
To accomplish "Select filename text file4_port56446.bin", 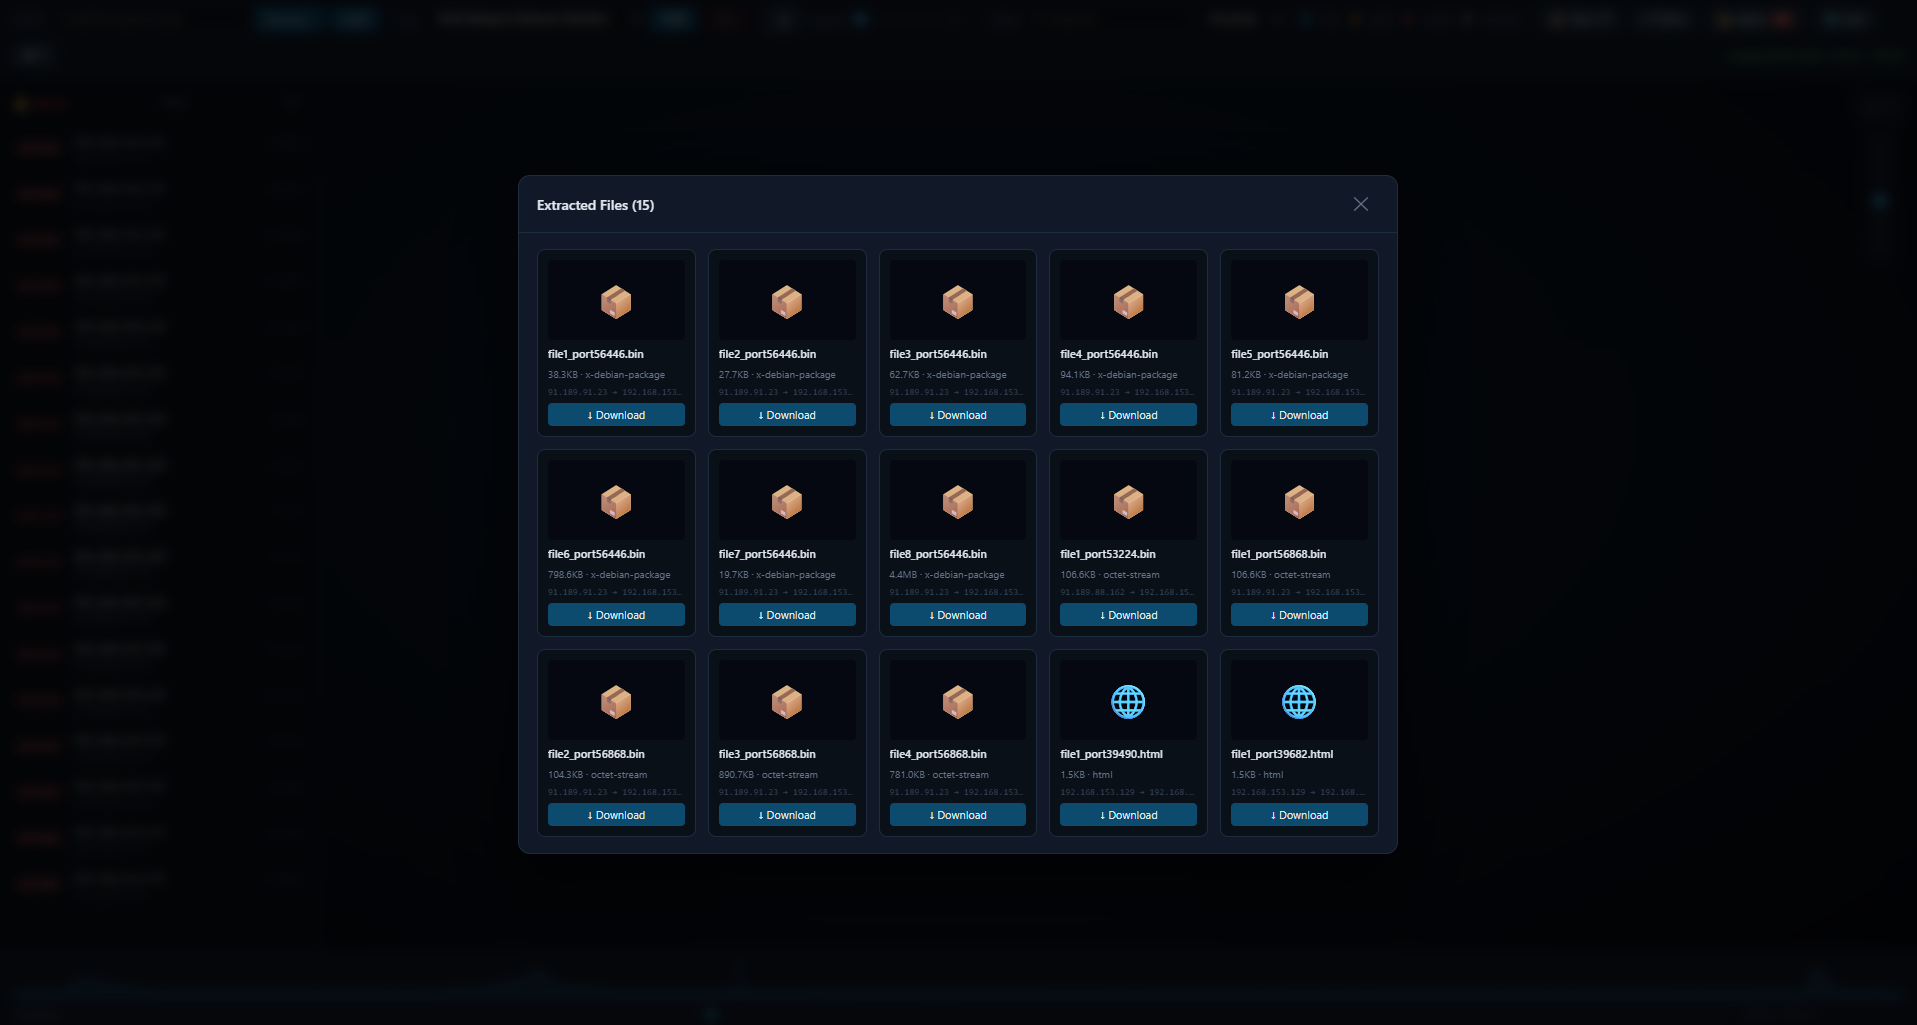I will click(1109, 354).
